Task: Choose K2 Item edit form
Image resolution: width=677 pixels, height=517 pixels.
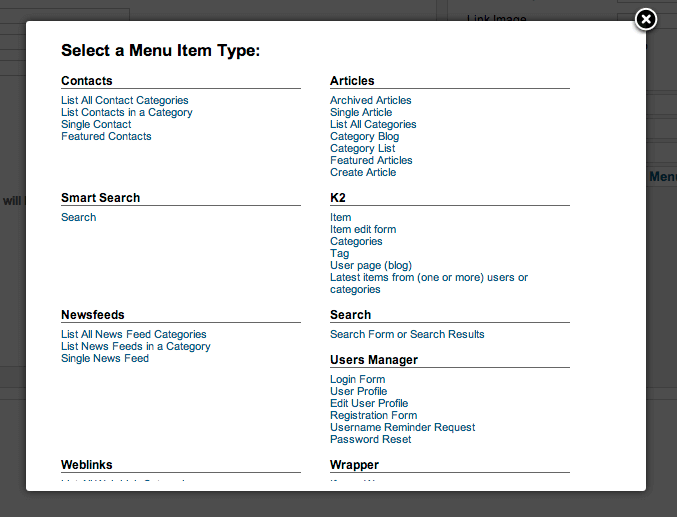Action: point(363,229)
